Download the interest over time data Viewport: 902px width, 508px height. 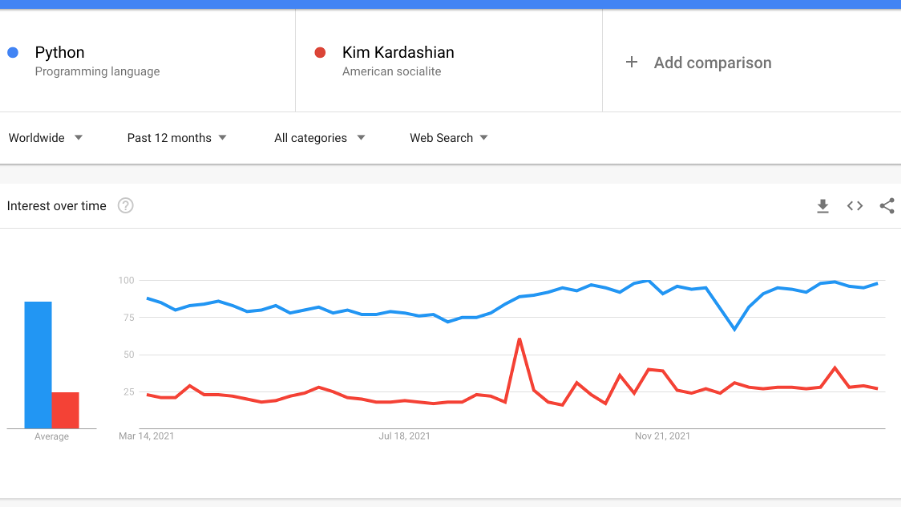[x=823, y=206]
